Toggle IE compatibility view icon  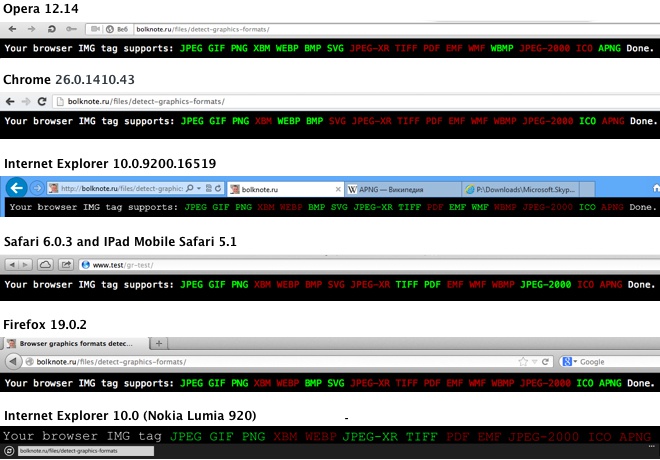209,188
